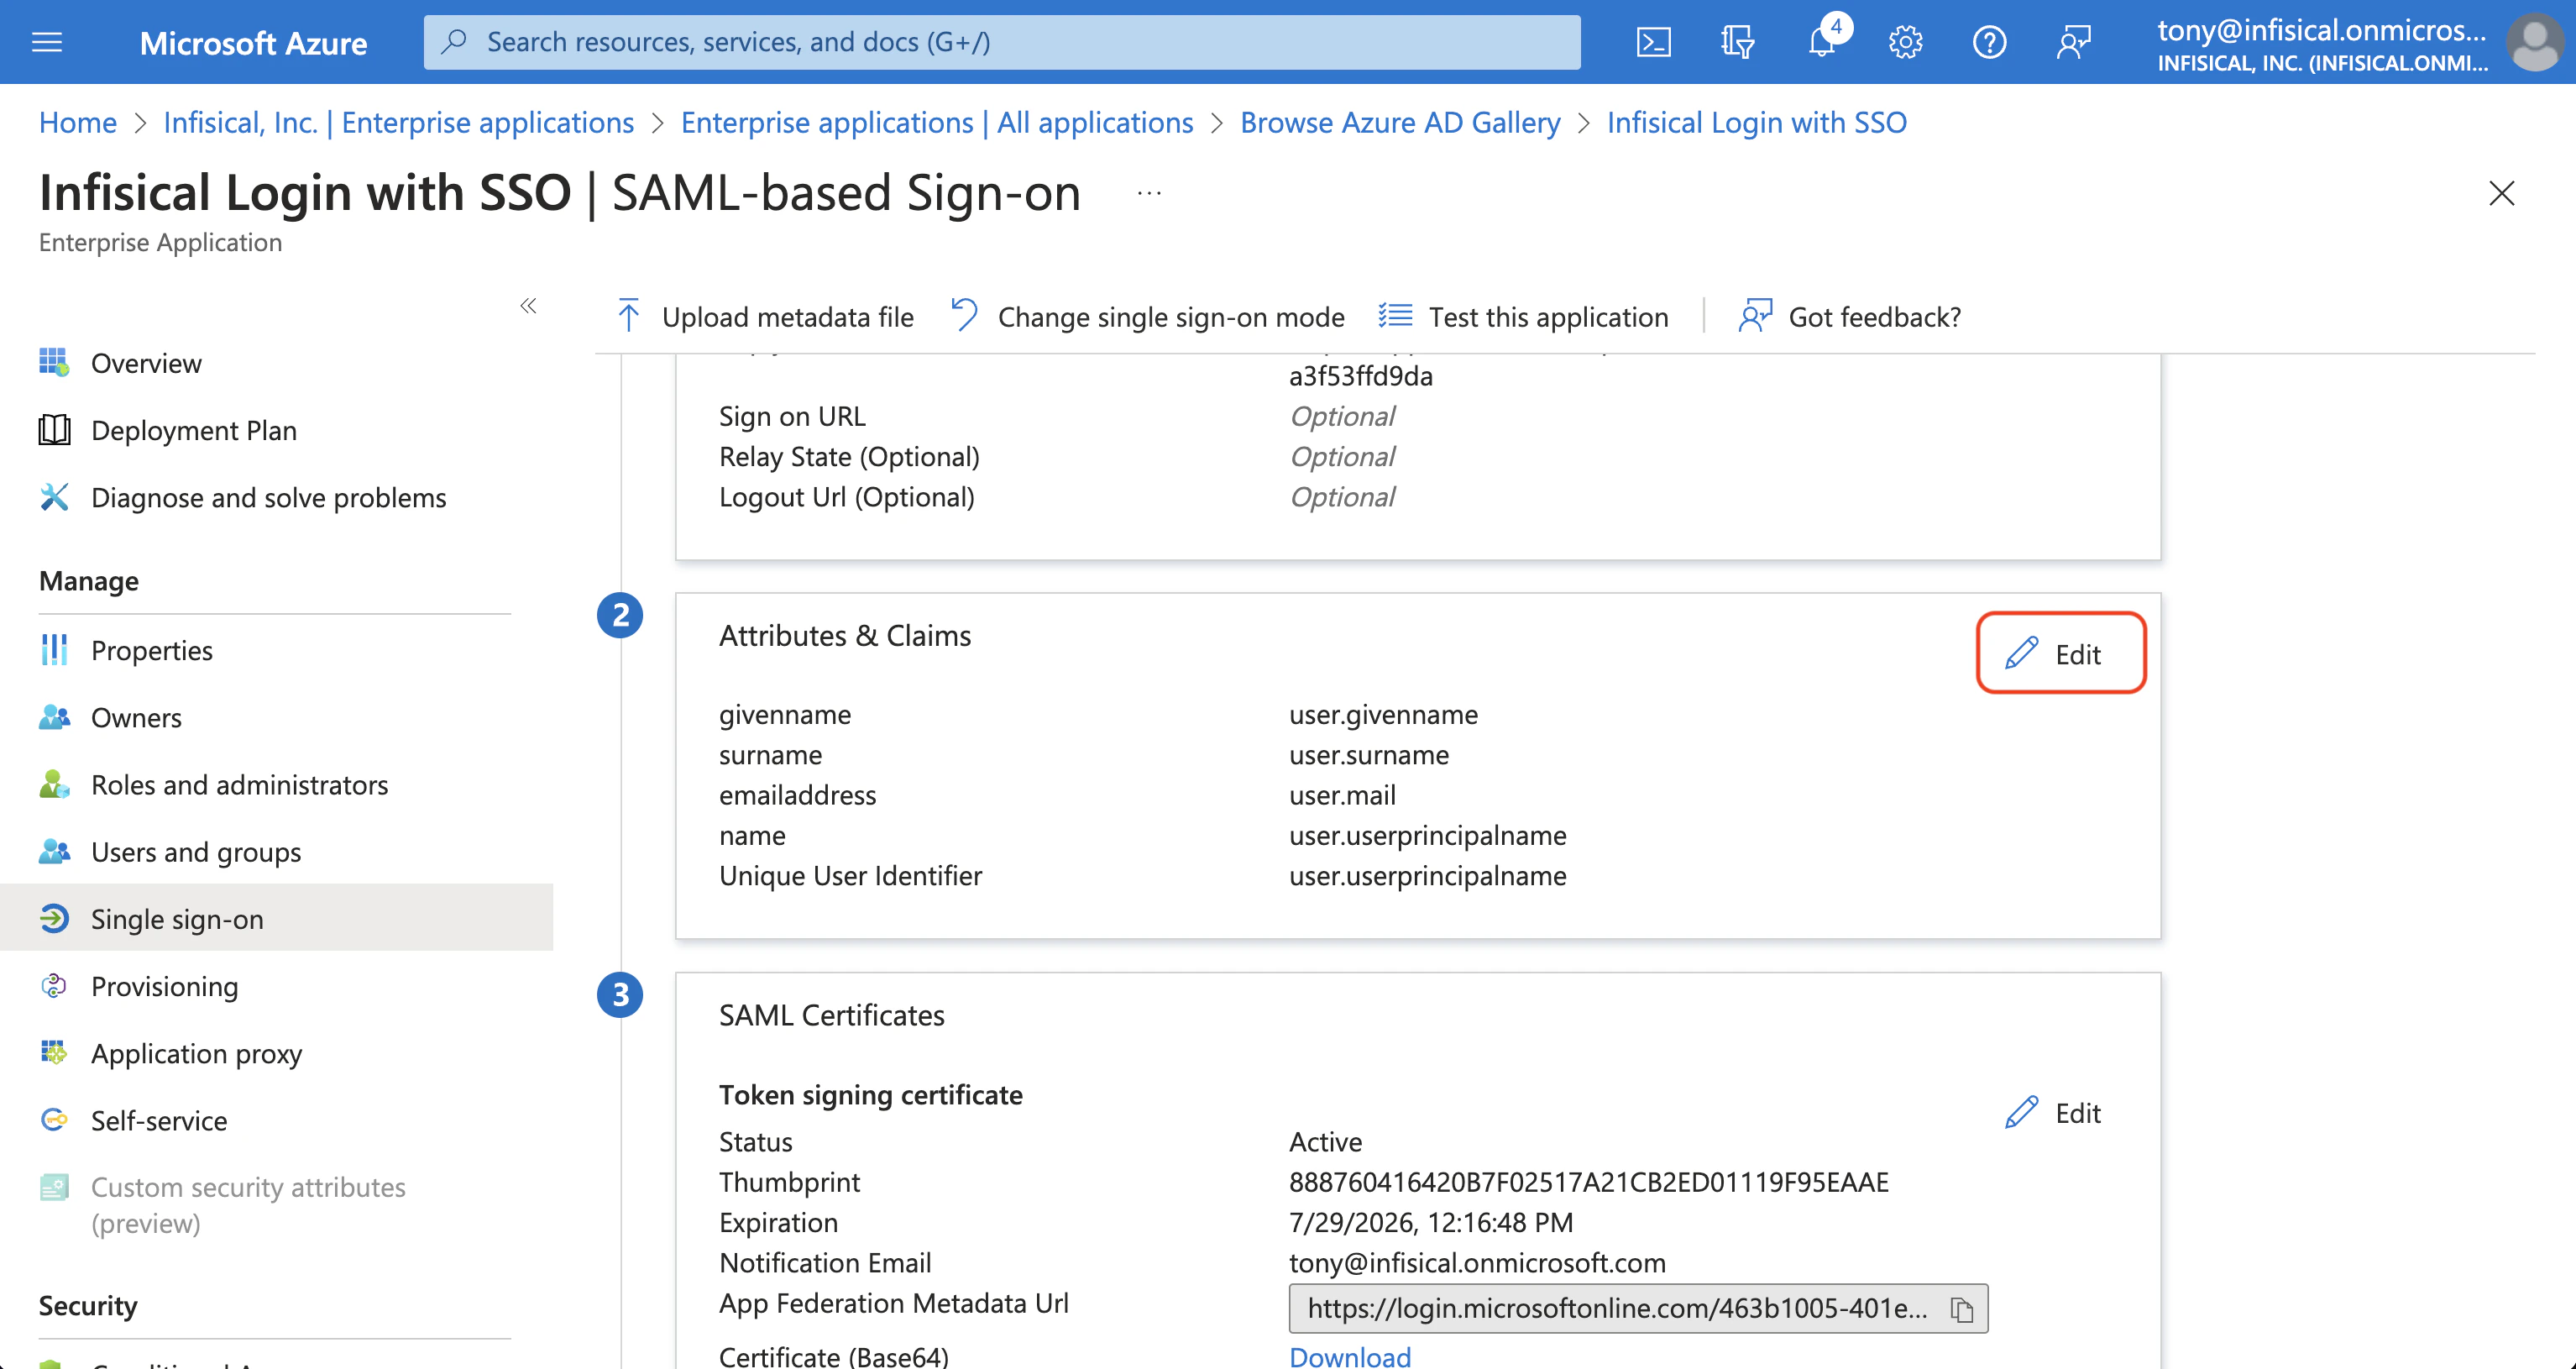This screenshot has height=1369, width=2576.
Task: Click the user.mail claim value
Action: (x=1342, y=795)
